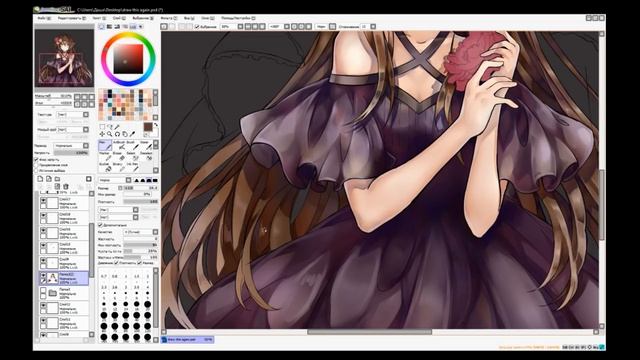Toggle the Preserve Opacity checkbox
This screenshot has height=360, width=640.
point(36,160)
